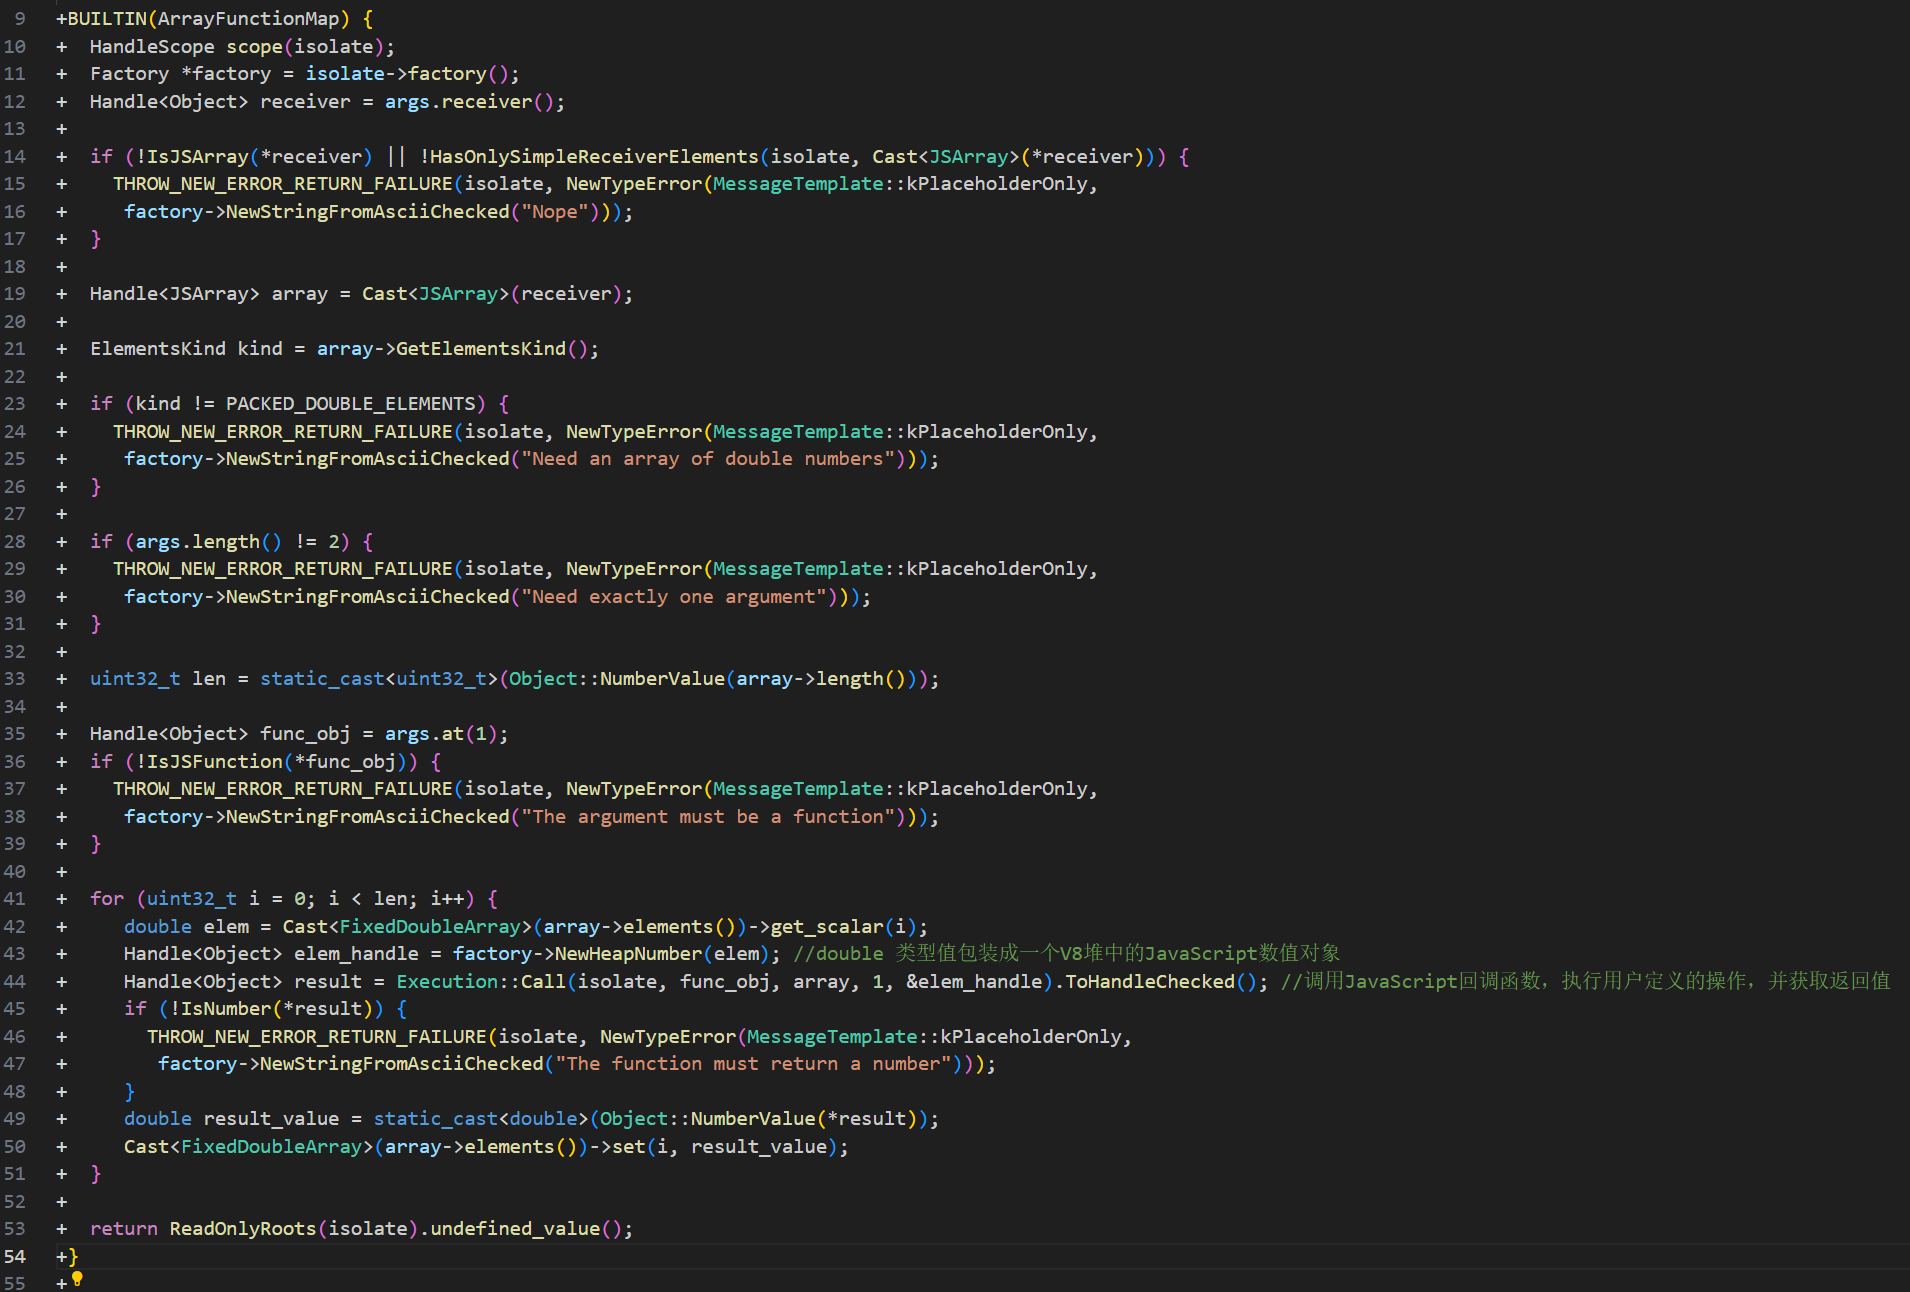Click 'THROW_NEW_ERROR_RETURN_FAILURE' on line 15
This screenshot has height=1292, width=1910.
(x=283, y=184)
